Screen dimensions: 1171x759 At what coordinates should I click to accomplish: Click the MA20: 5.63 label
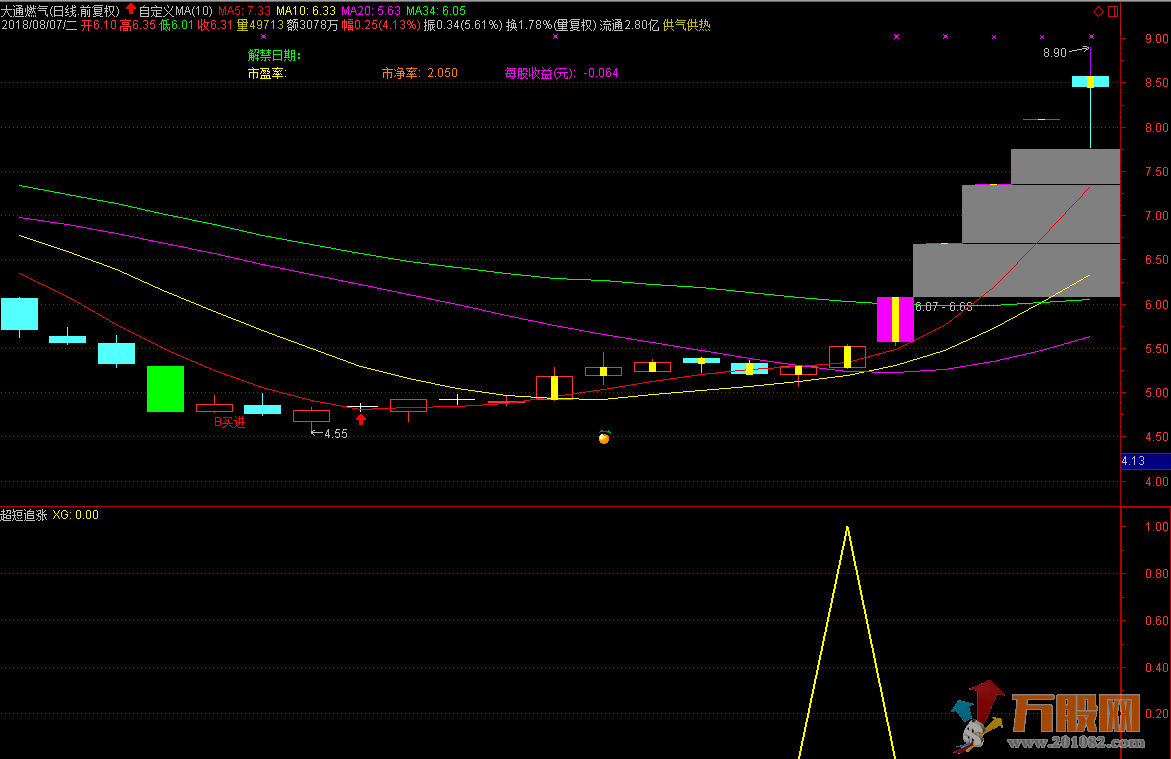371,10
